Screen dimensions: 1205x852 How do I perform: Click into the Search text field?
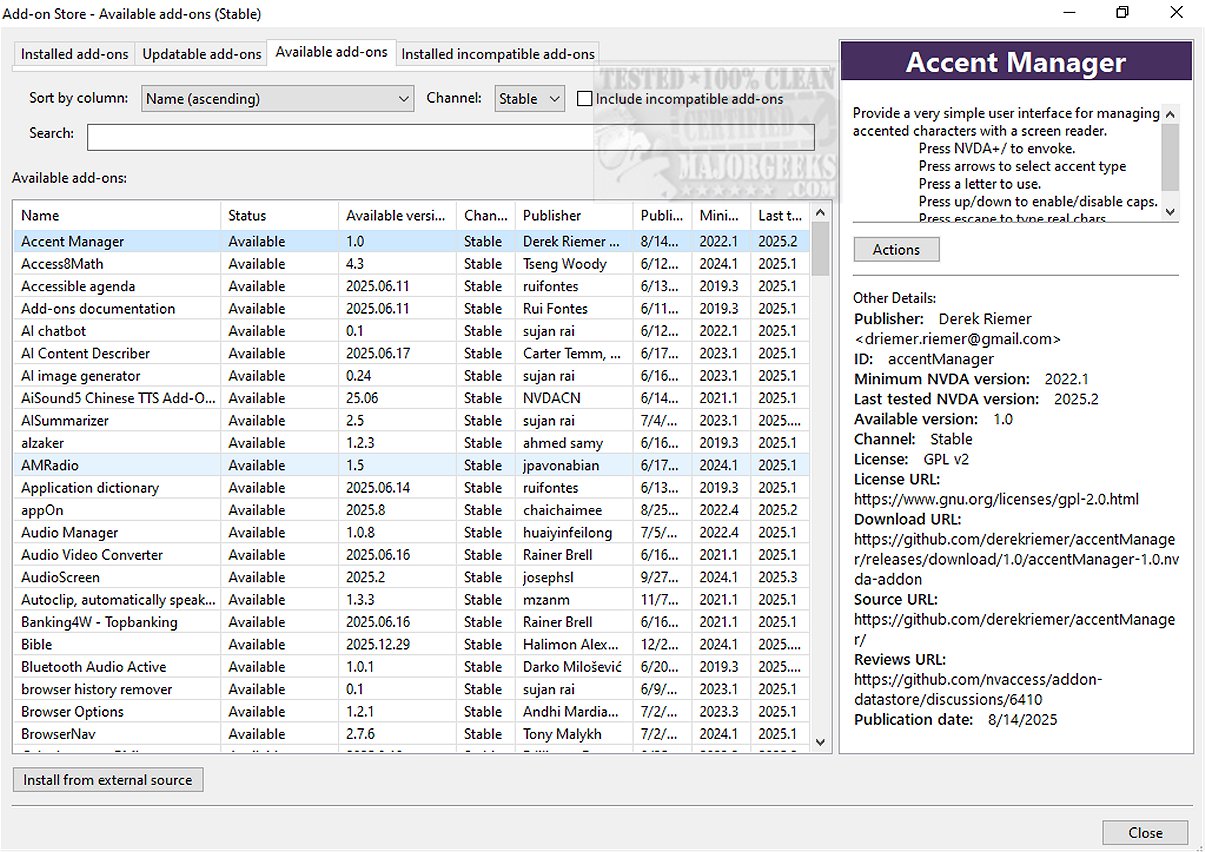tap(450, 137)
